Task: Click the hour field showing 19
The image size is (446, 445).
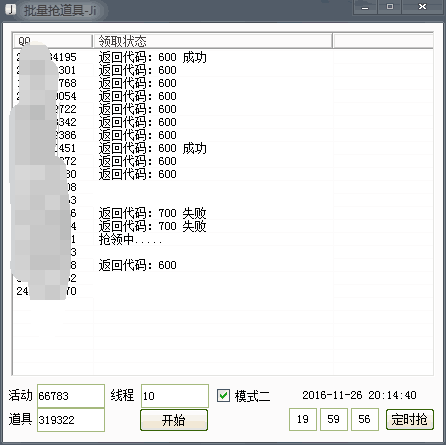Action: tap(303, 419)
